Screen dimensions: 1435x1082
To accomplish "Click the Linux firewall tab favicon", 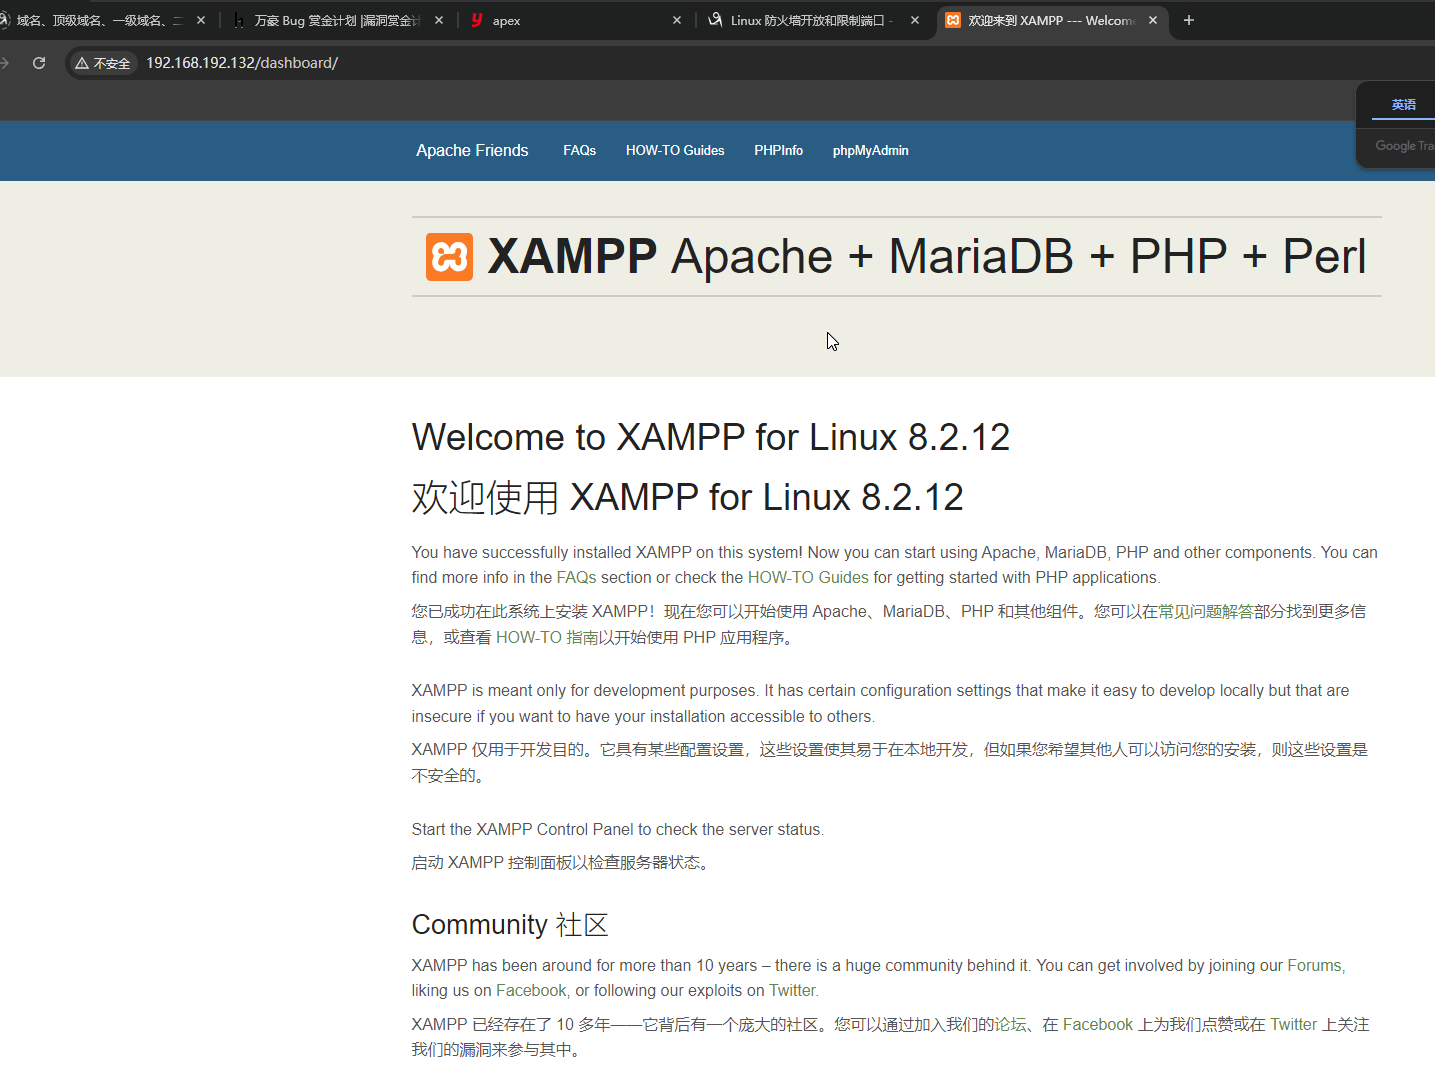I will point(715,20).
